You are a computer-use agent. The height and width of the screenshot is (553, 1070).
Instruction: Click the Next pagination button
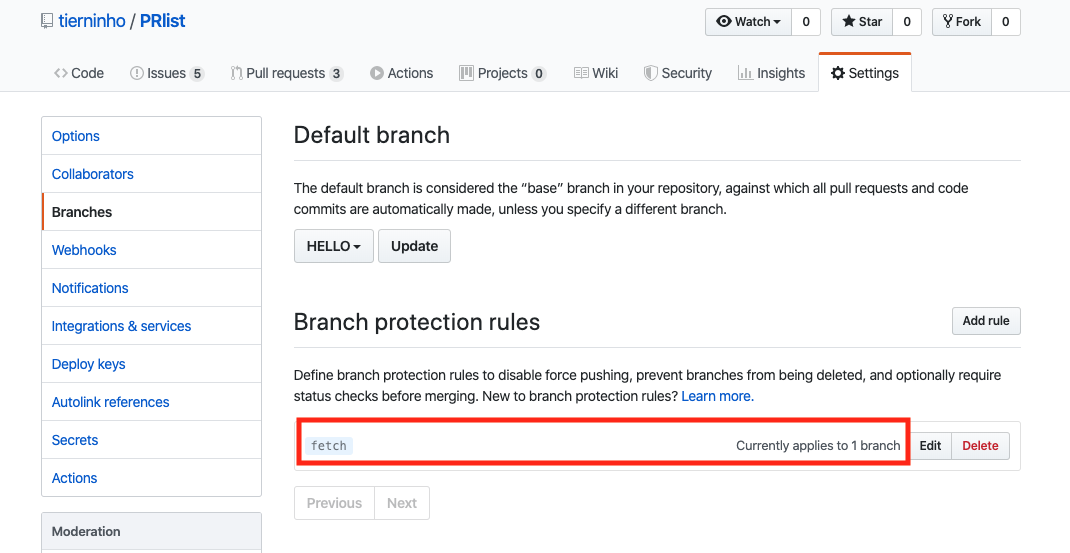point(402,503)
